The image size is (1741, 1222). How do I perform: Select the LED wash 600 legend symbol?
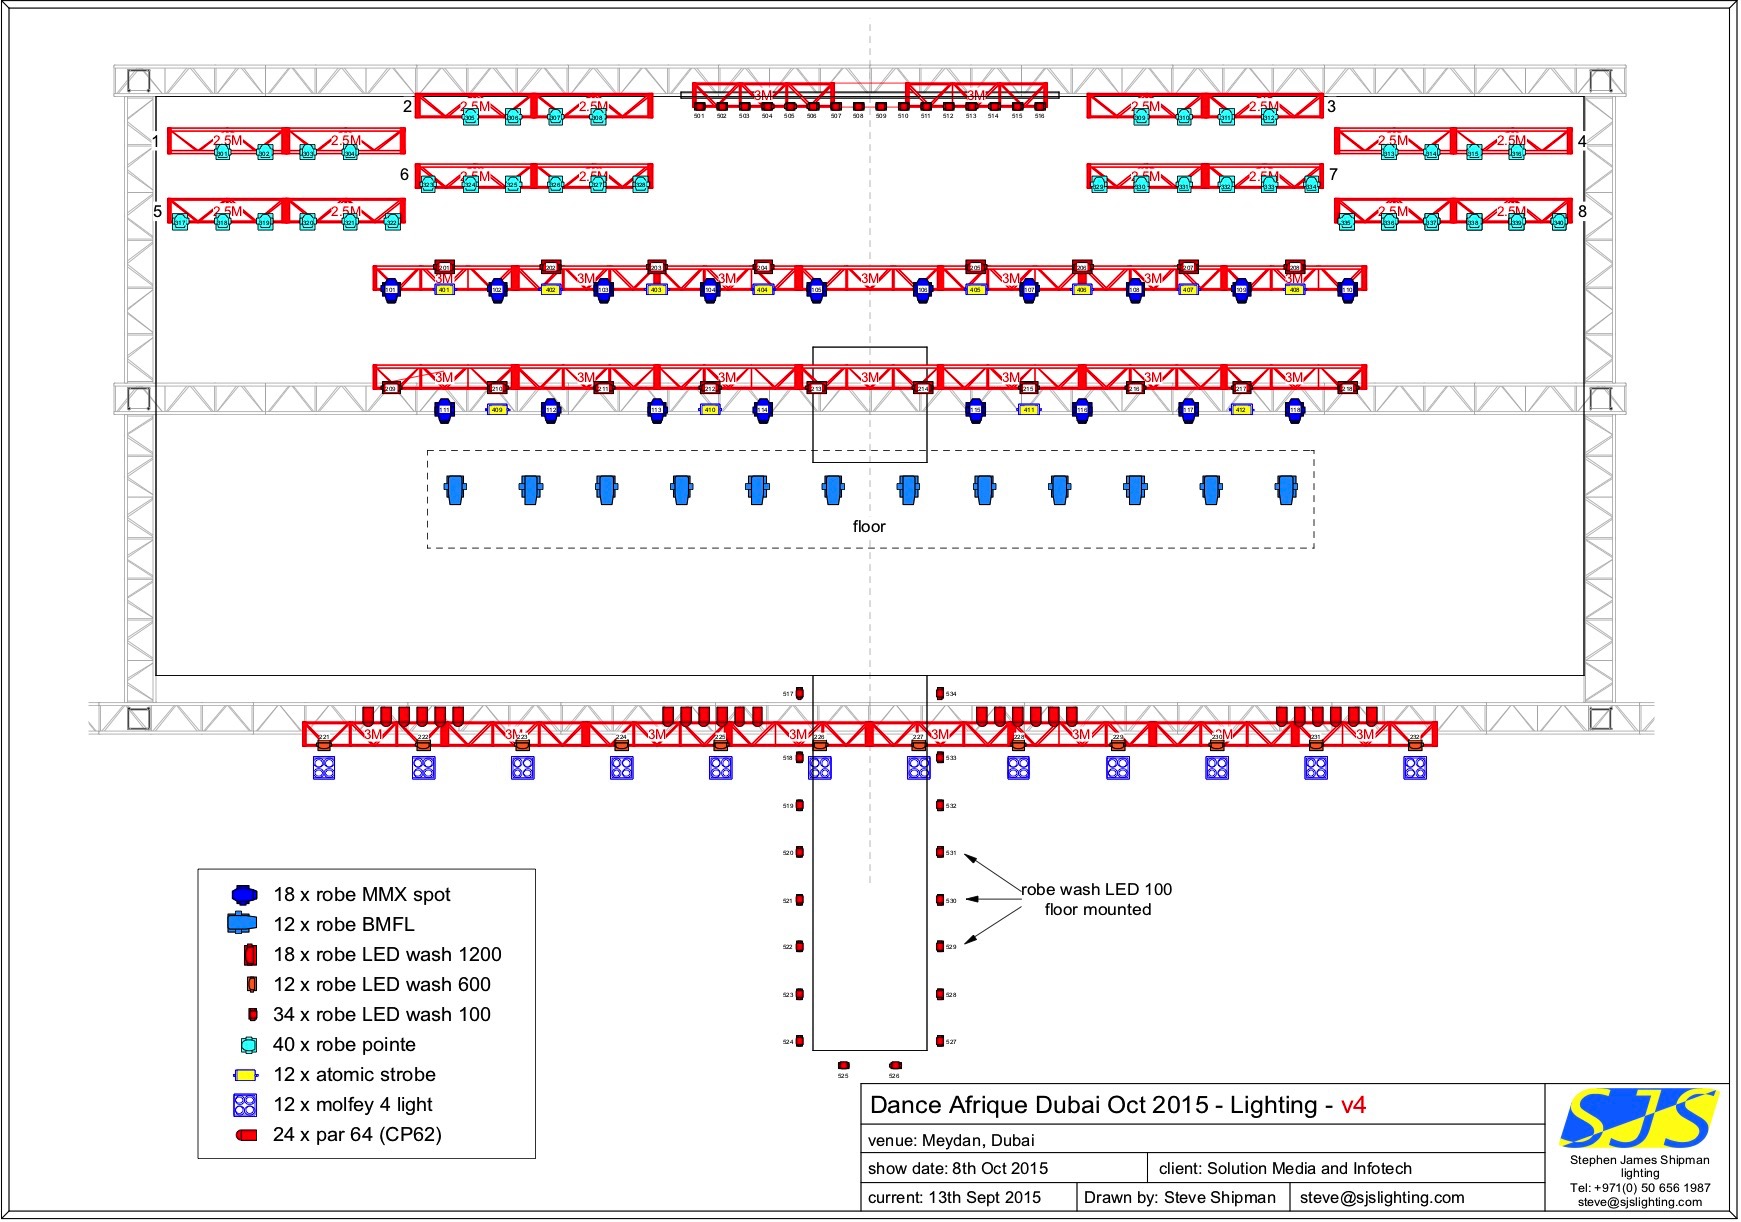point(252,984)
